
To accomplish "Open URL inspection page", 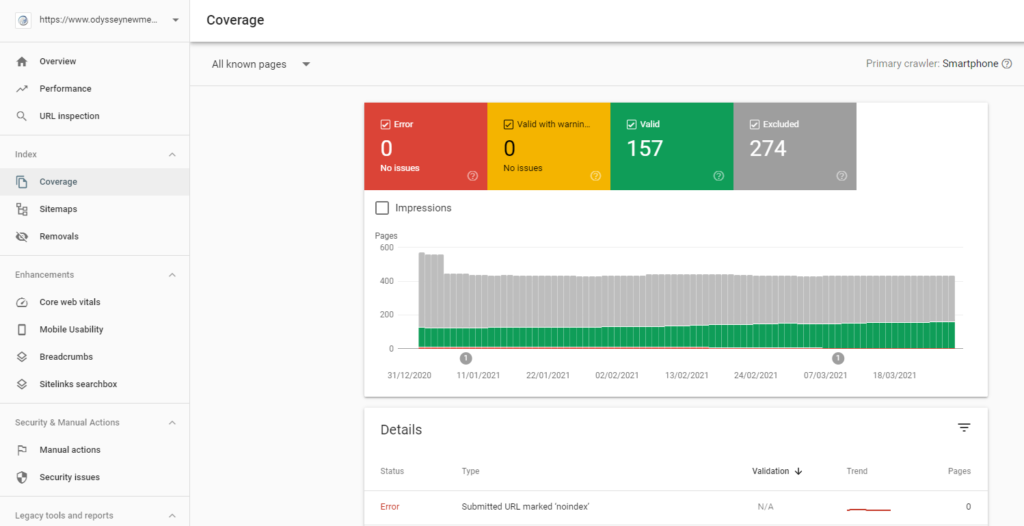I will click(95, 116).
